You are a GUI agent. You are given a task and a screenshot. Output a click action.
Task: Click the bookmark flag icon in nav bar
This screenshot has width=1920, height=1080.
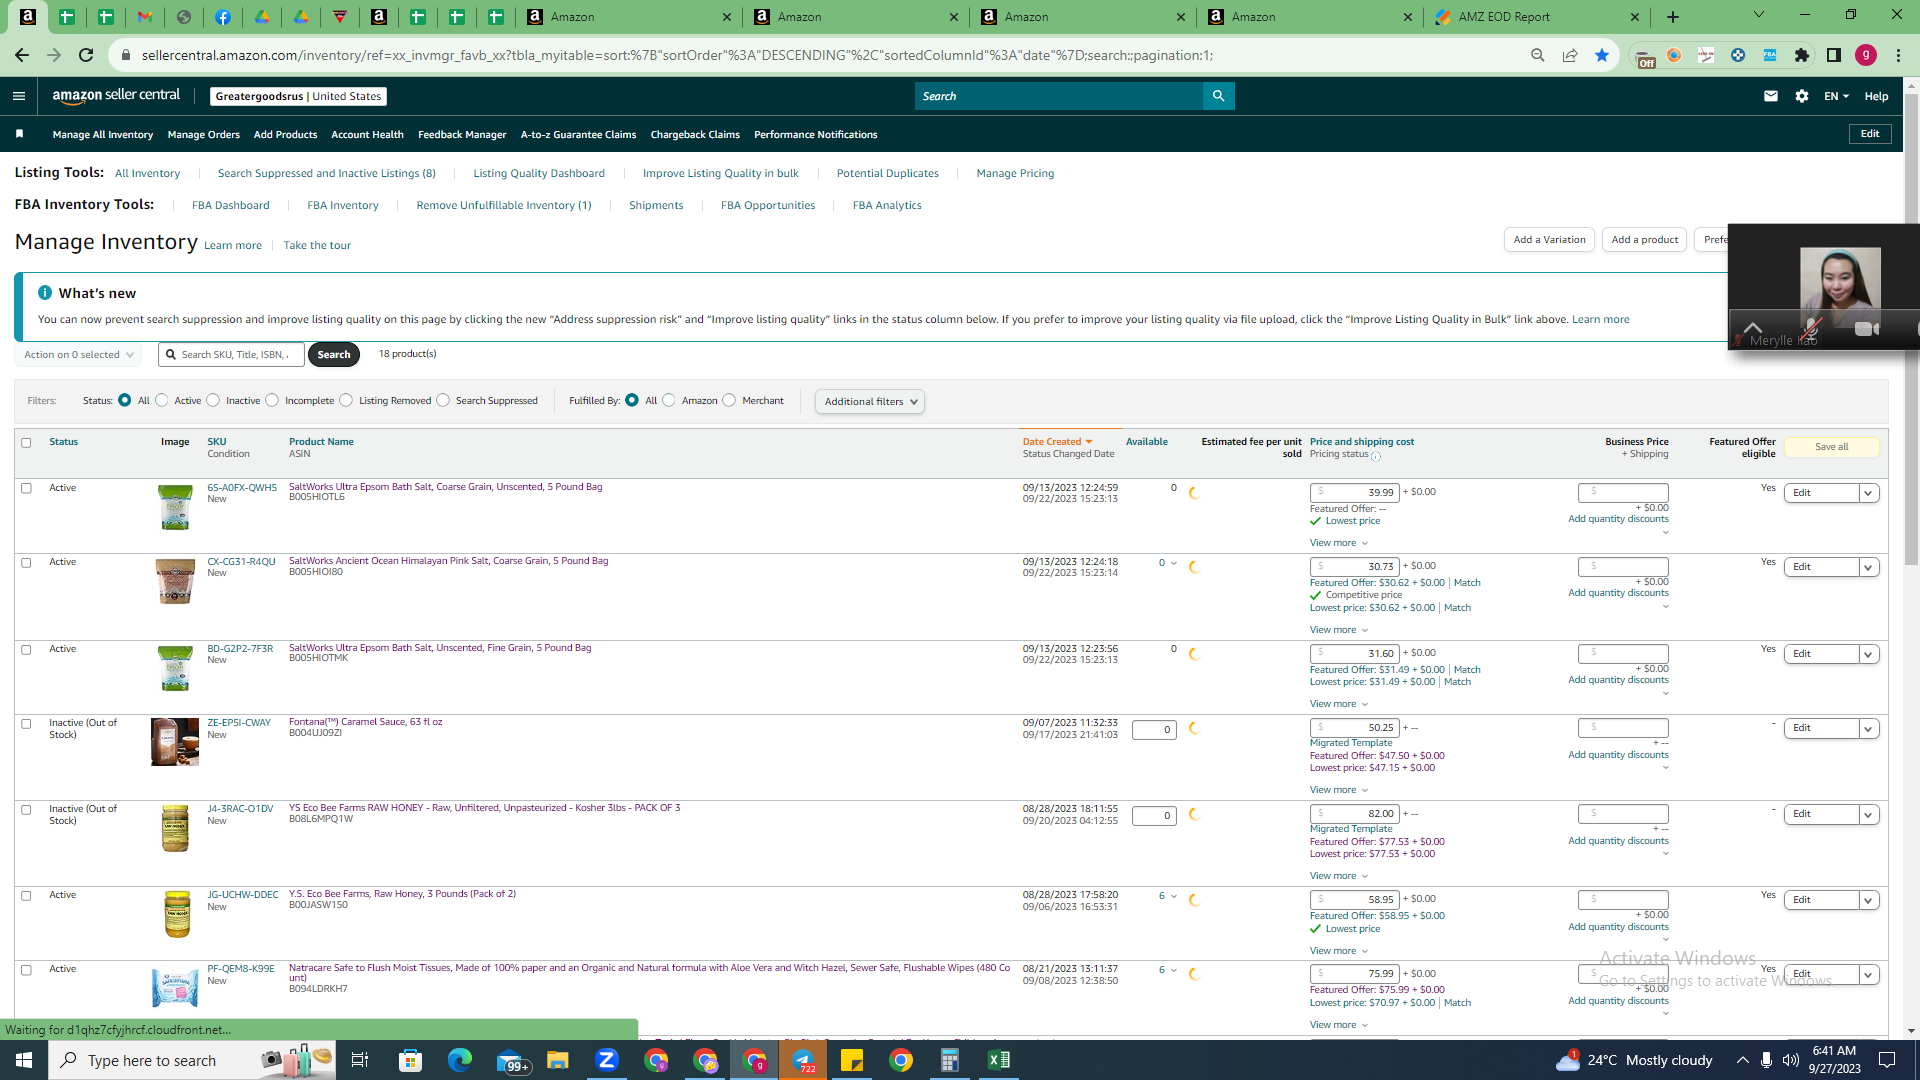(x=19, y=134)
